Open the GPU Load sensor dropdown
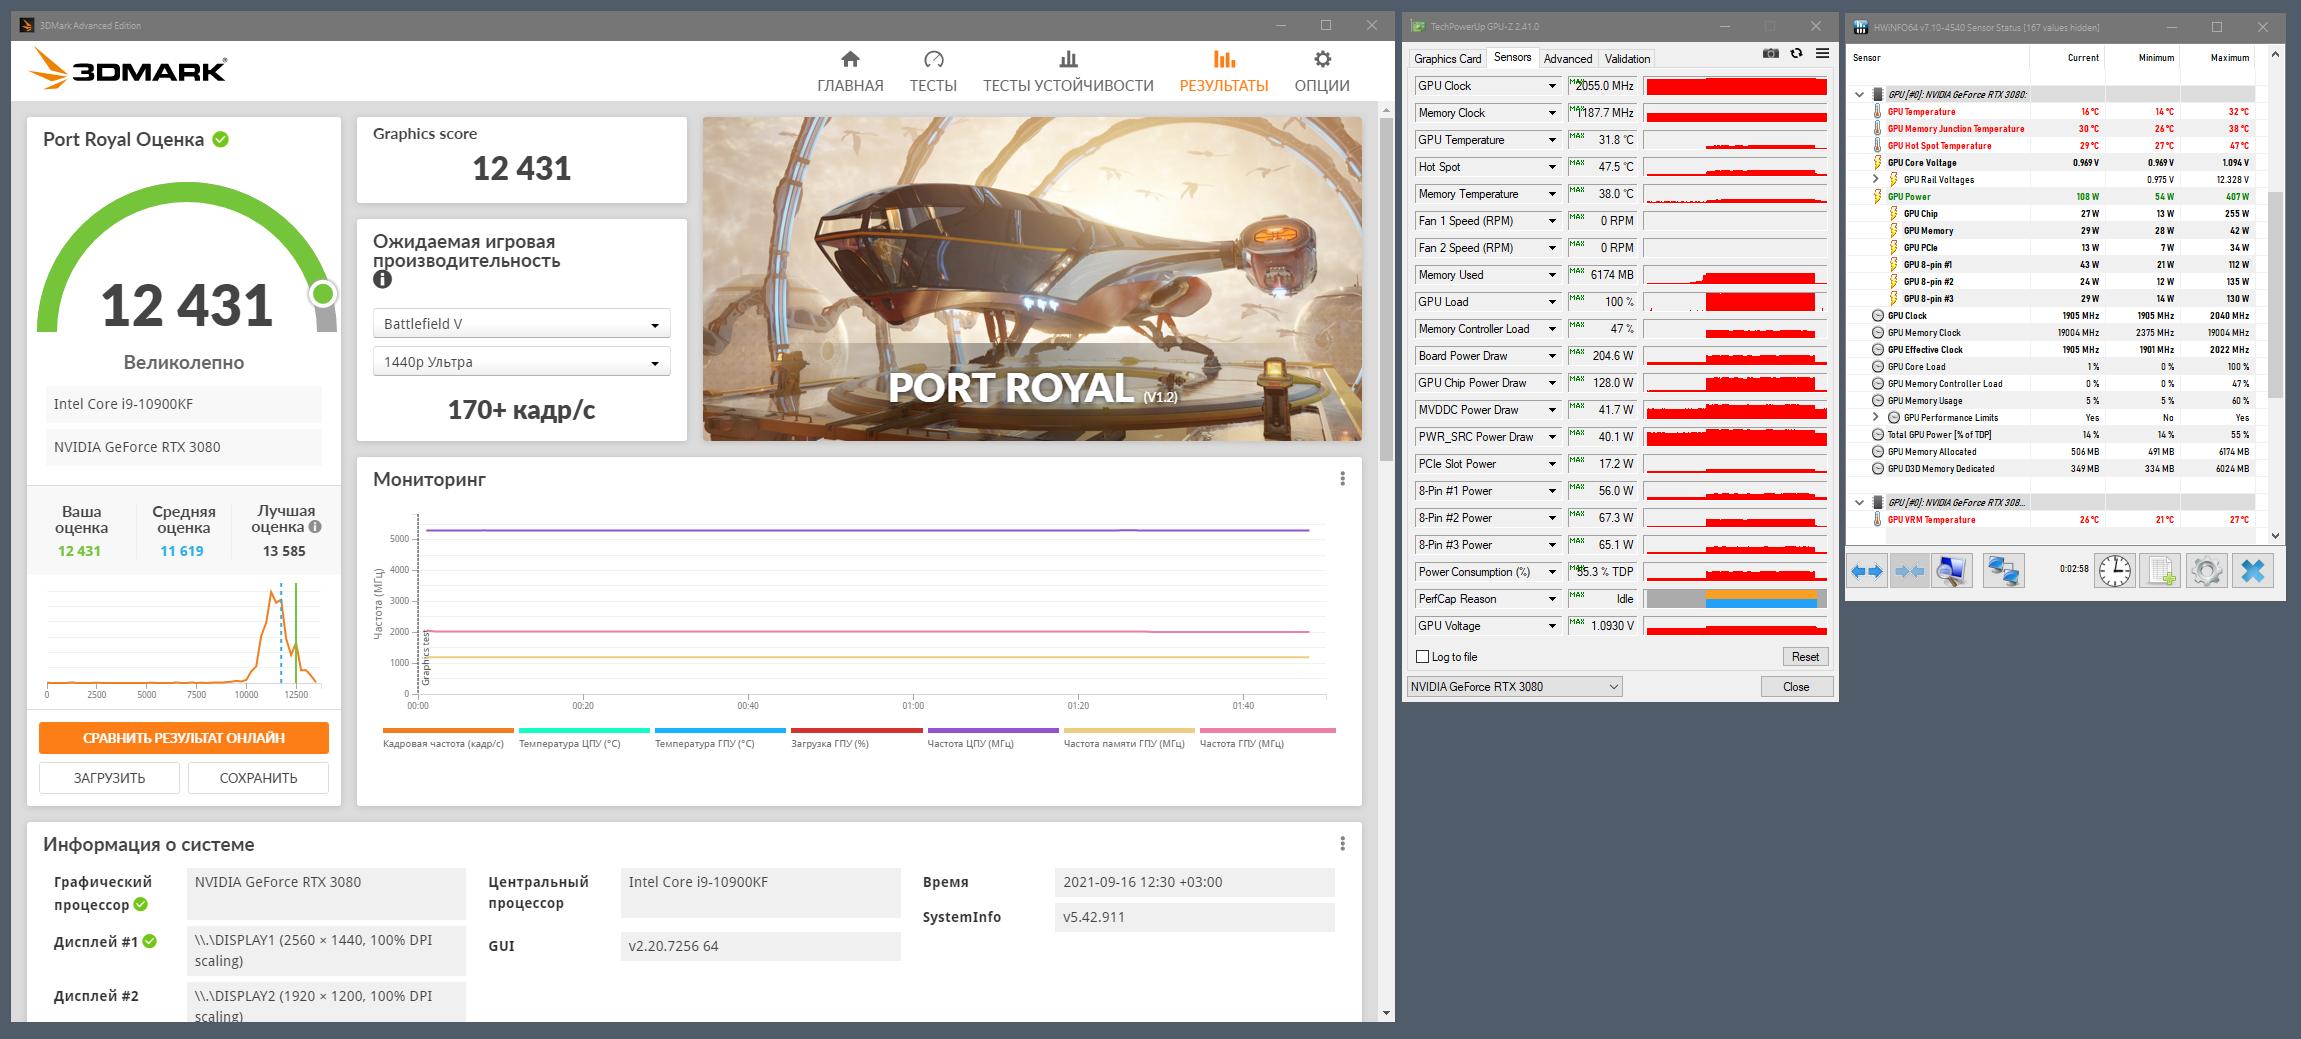This screenshot has height=1039, width=2301. click(1552, 302)
